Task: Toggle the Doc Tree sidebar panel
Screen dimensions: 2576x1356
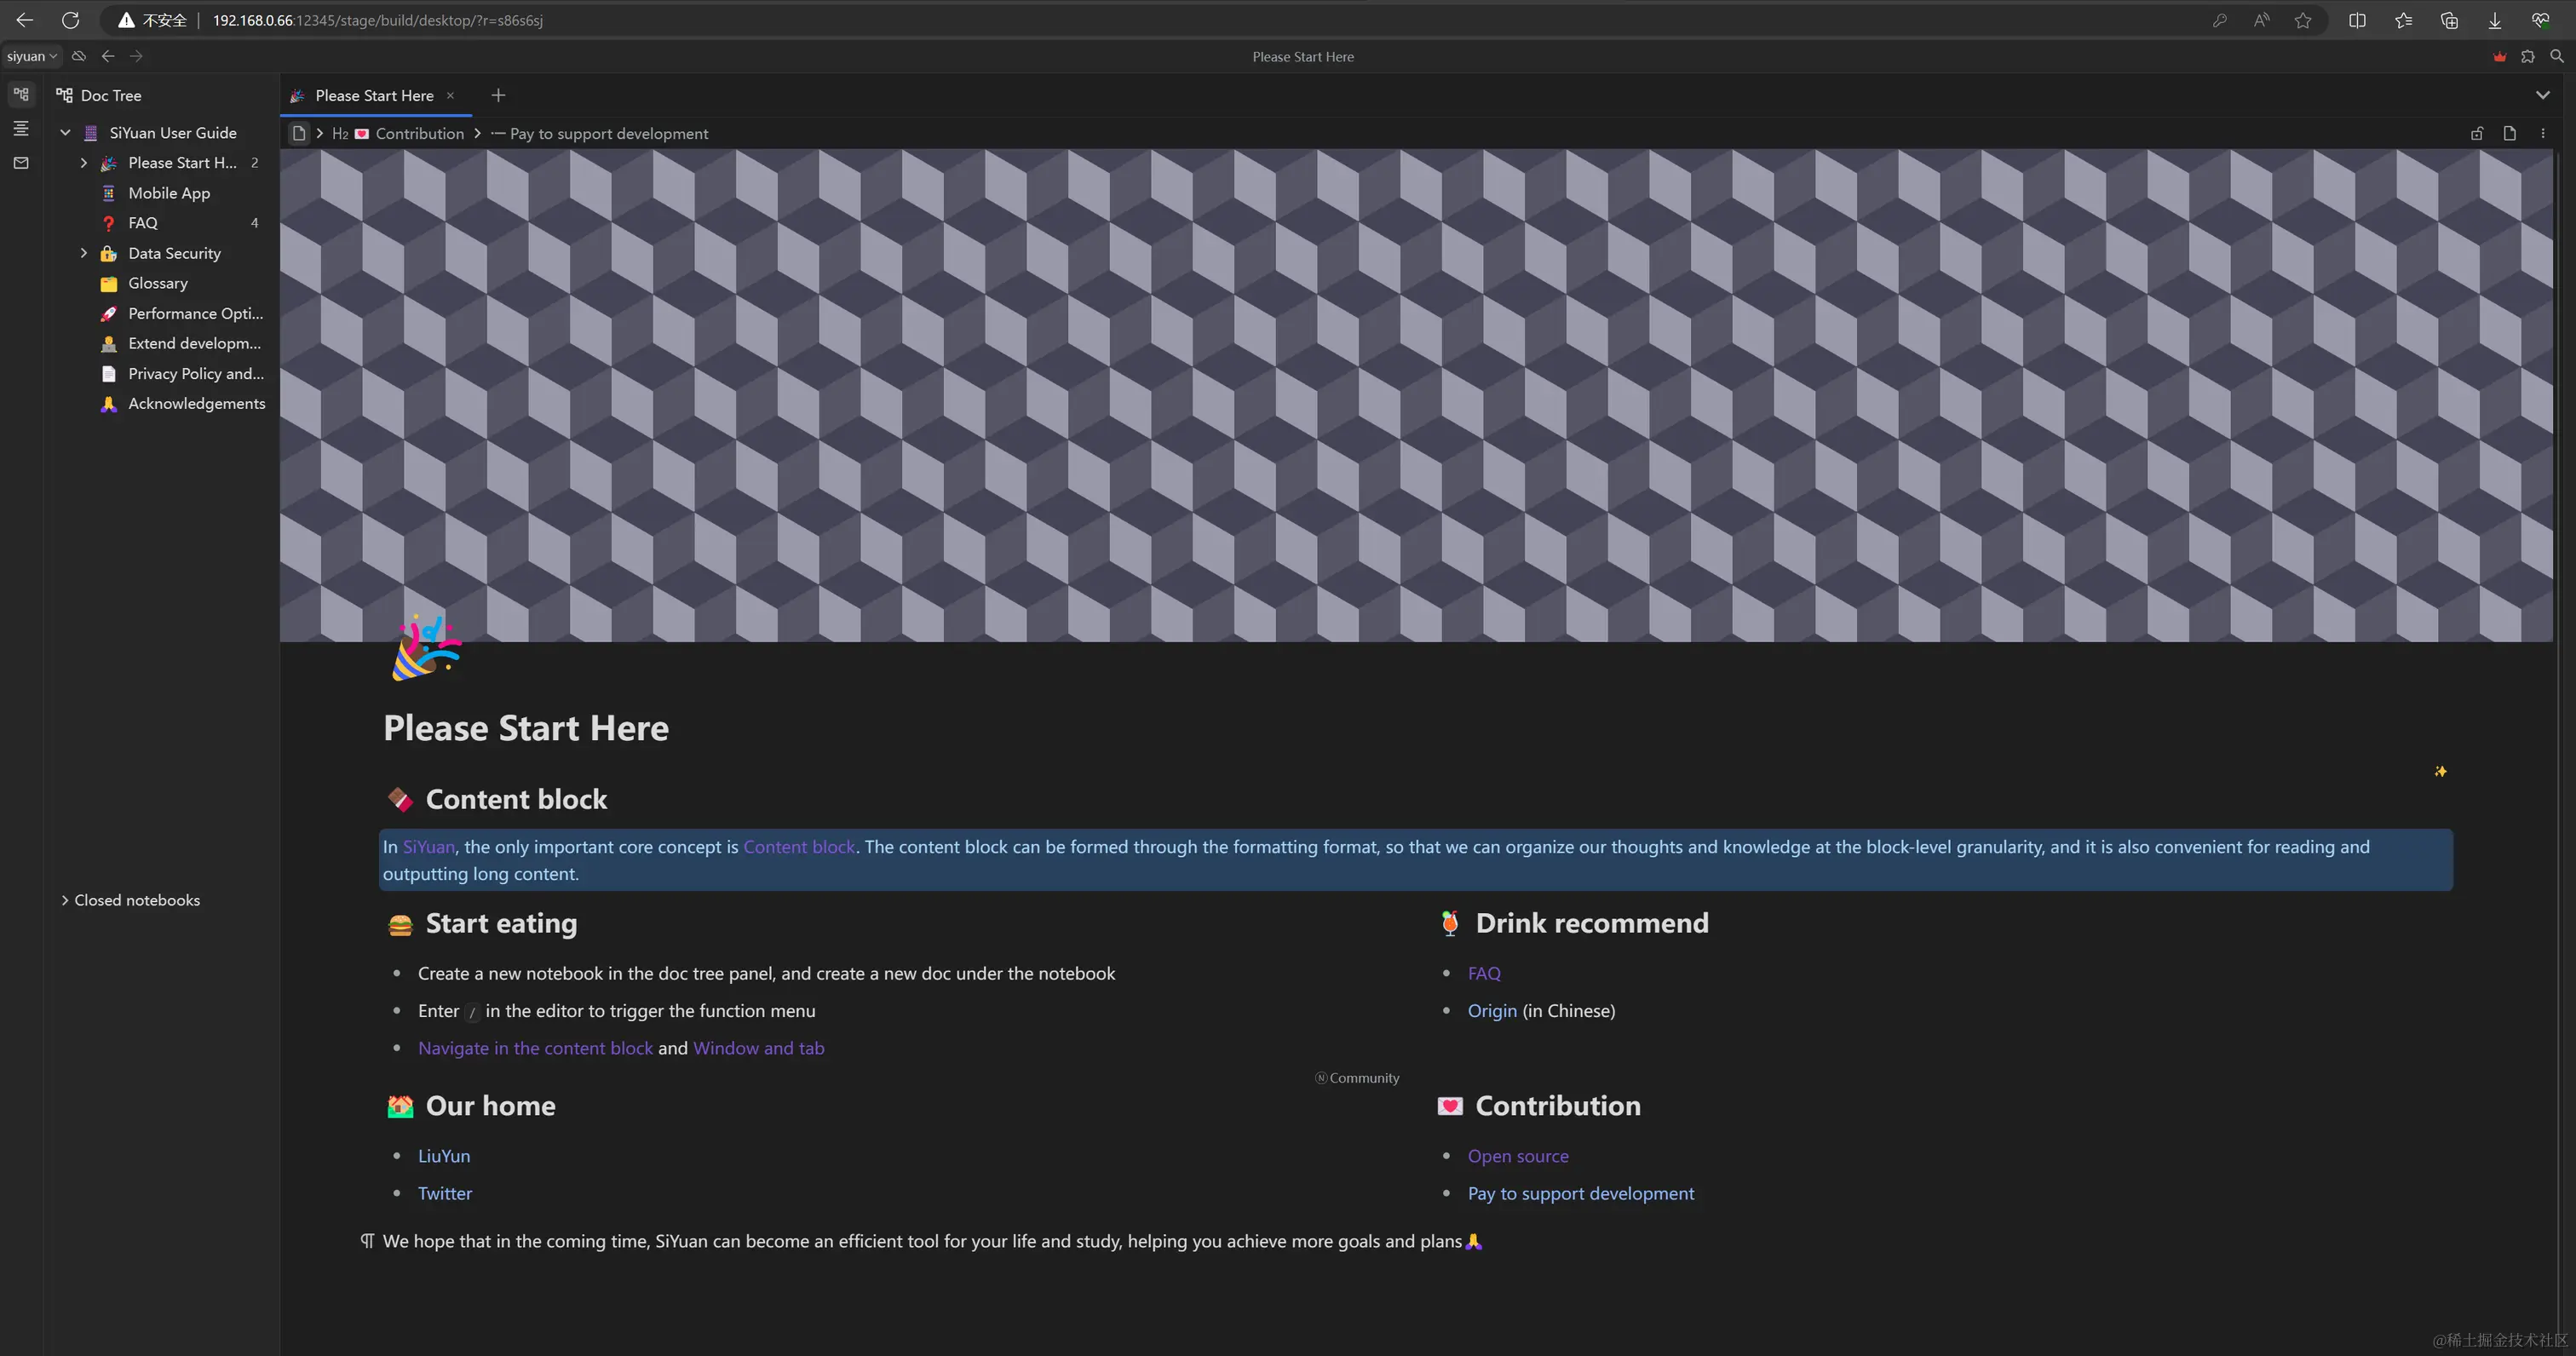Action: pyautogui.click(x=21, y=95)
